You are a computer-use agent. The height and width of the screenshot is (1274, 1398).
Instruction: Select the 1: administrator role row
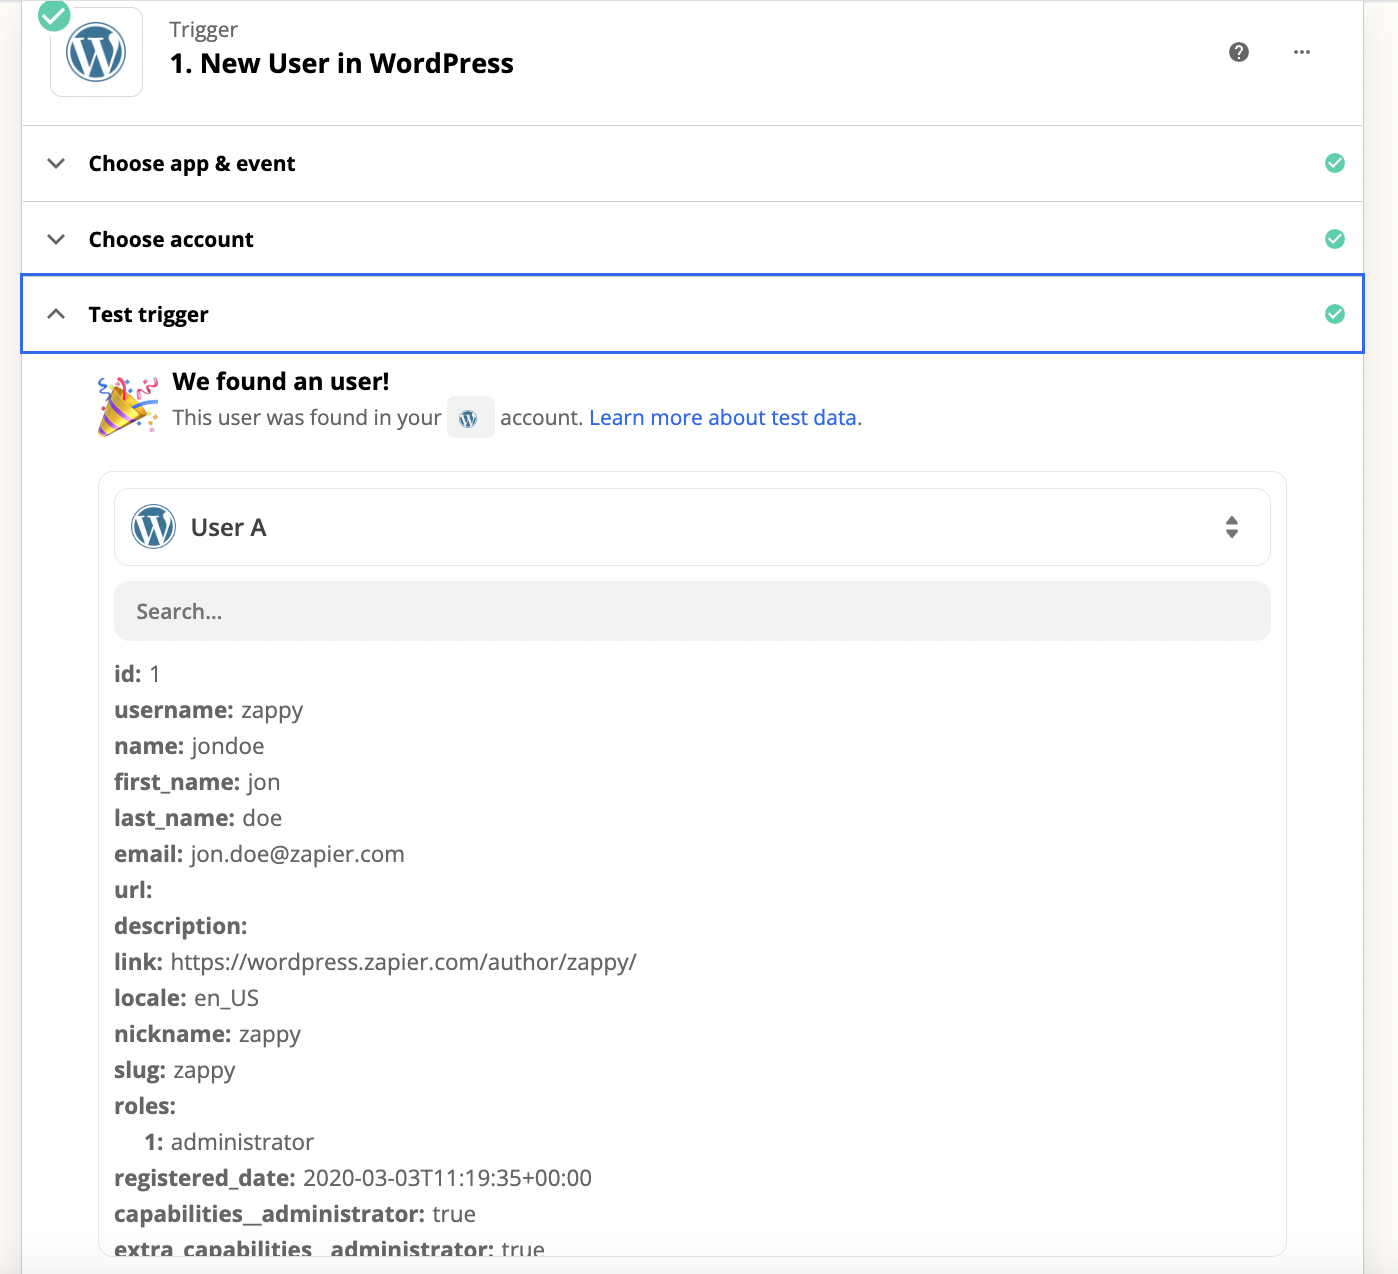229,1142
